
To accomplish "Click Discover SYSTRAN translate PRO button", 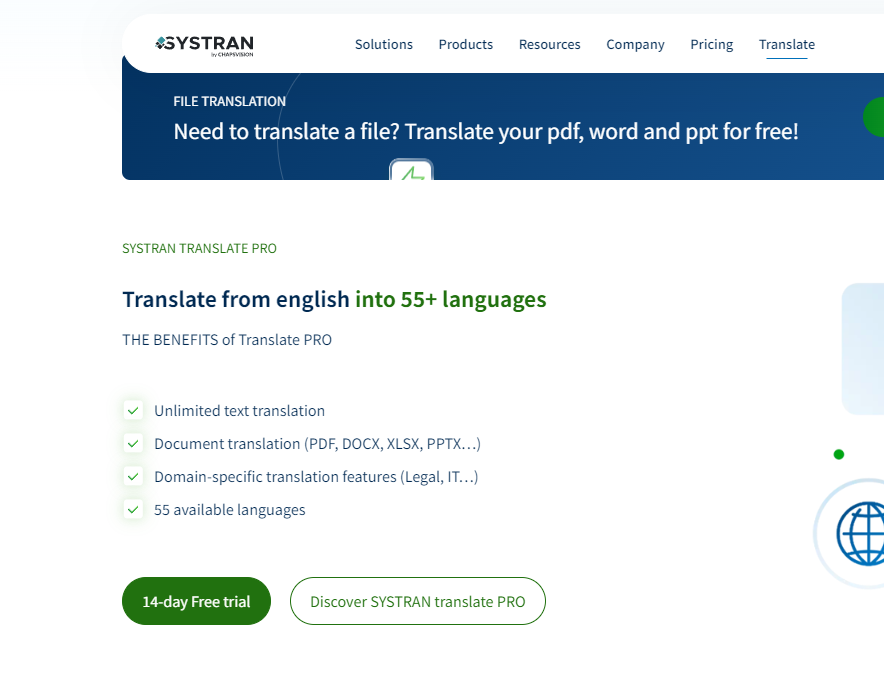I will point(417,601).
